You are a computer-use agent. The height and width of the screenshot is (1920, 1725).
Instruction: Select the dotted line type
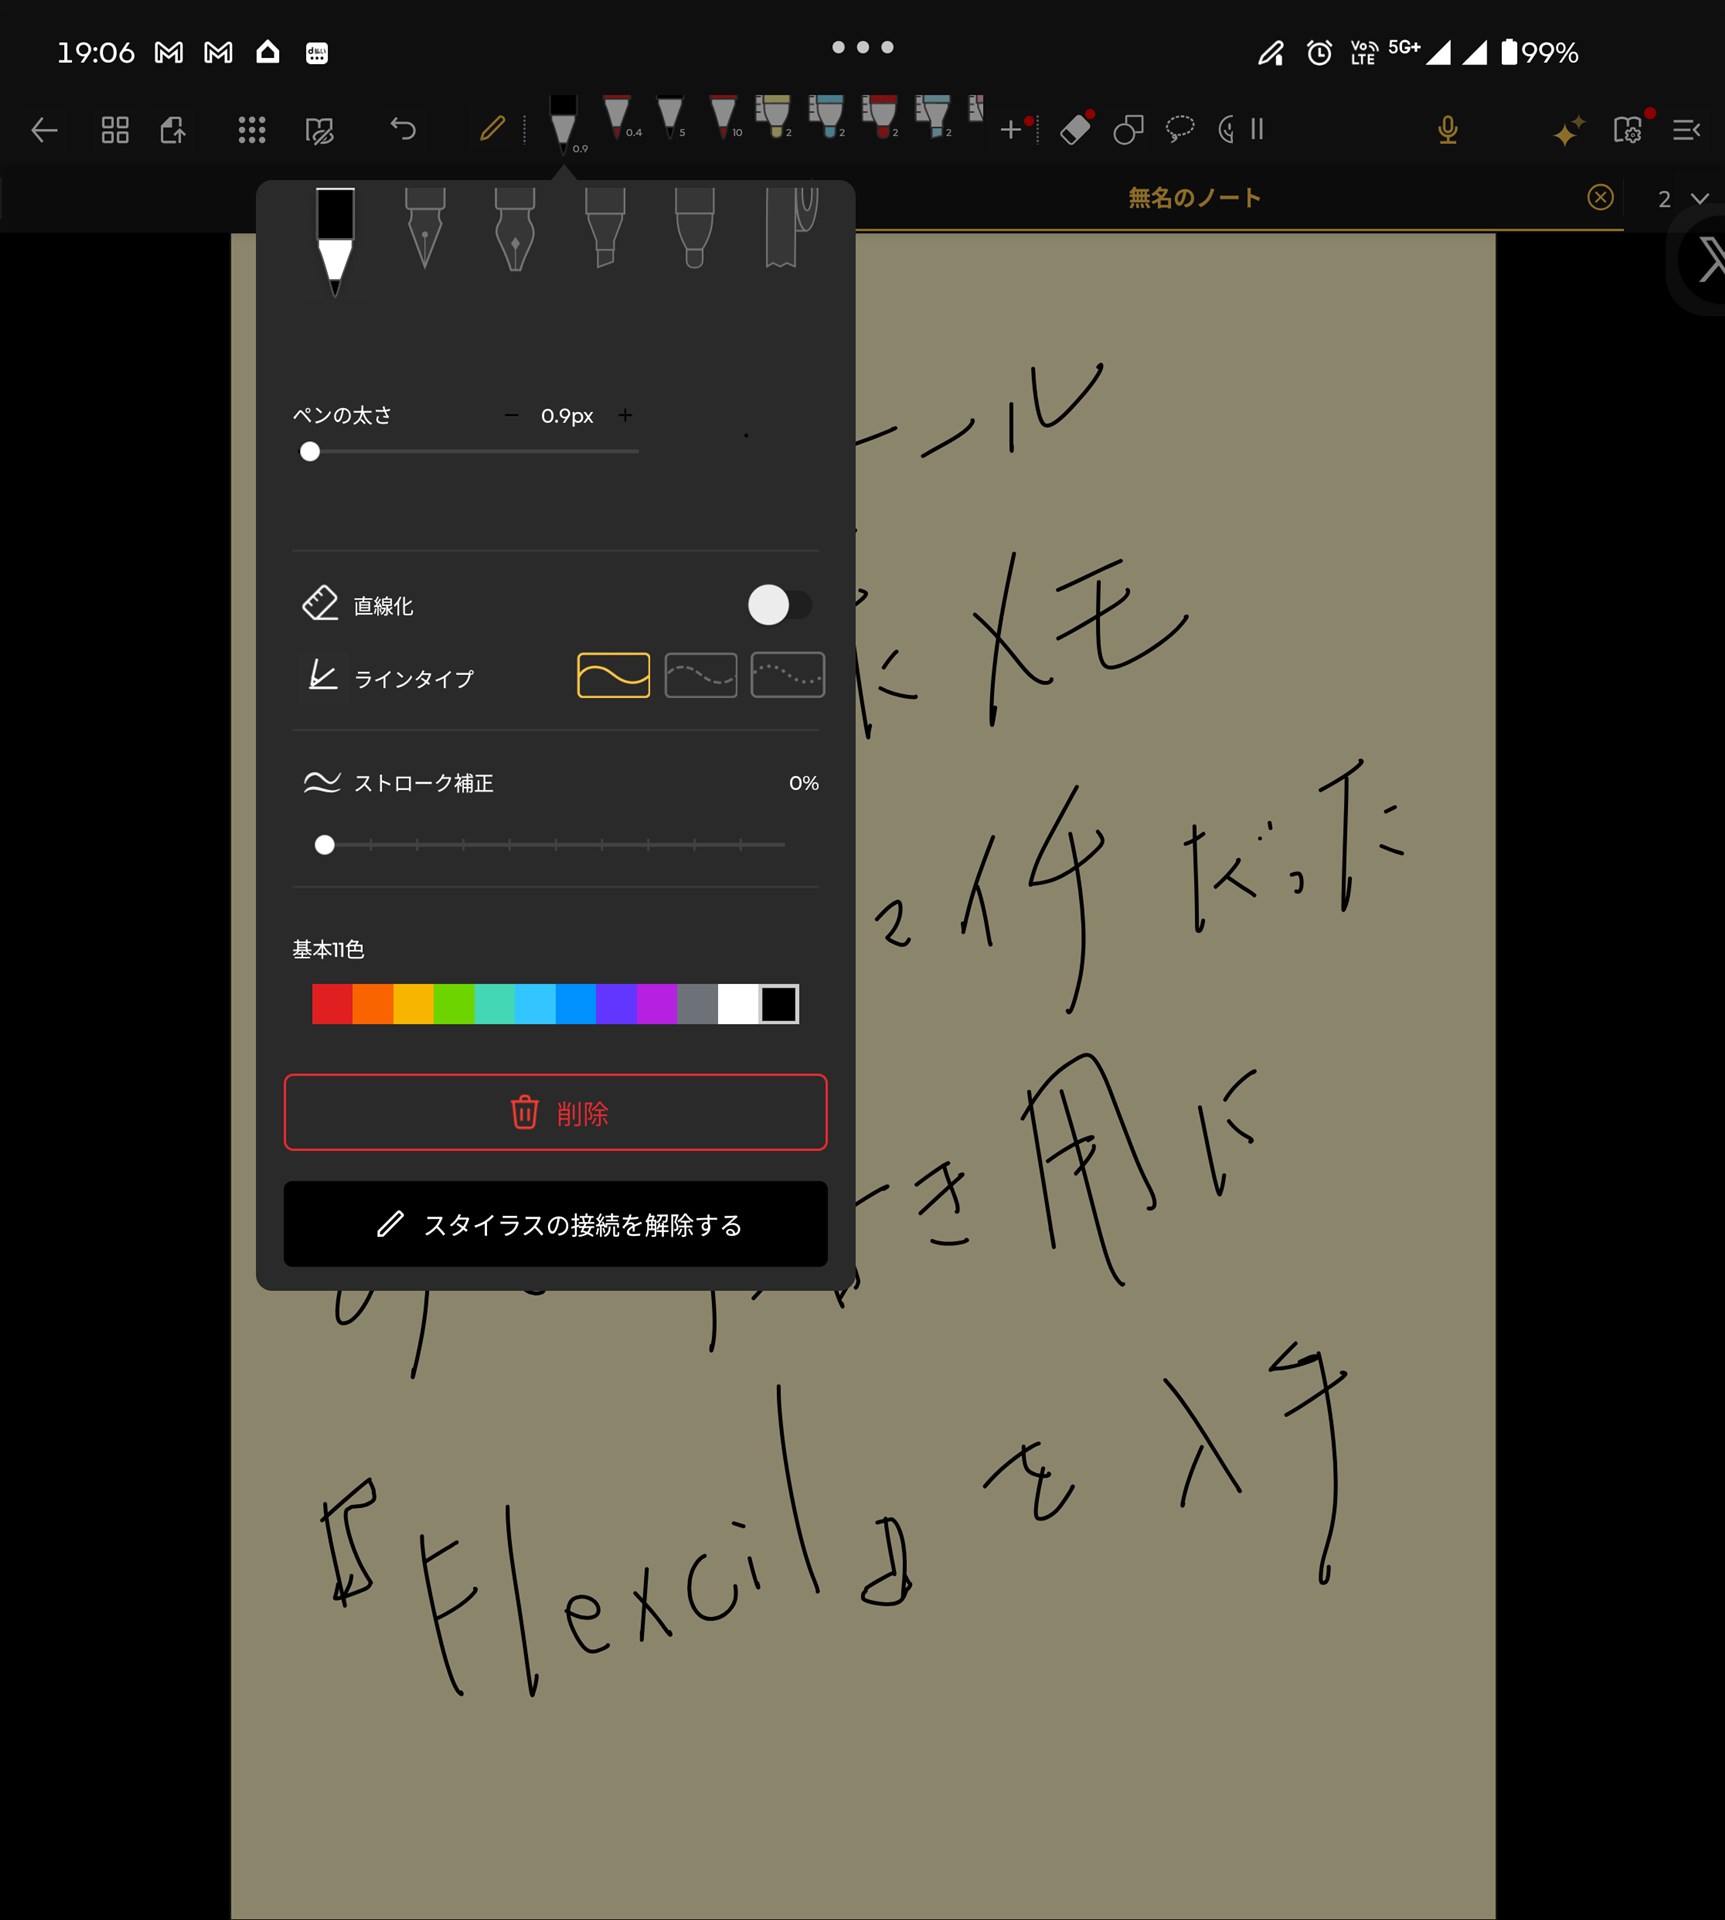pyautogui.click(x=787, y=675)
